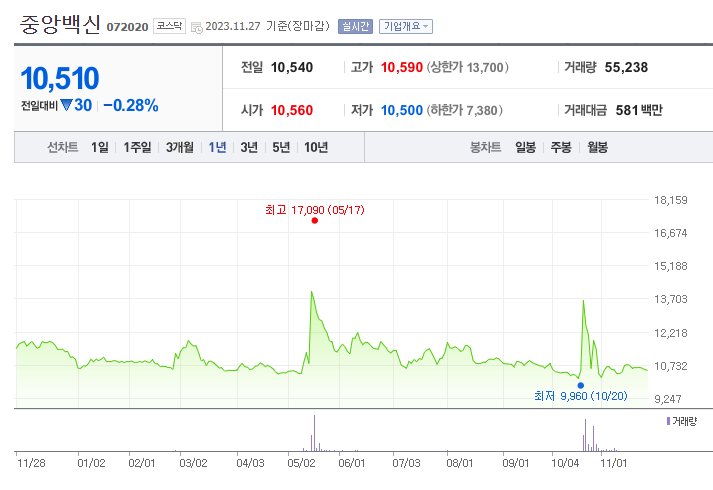Open the 월봉 monthly candlestick chart
The image size is (713, 490).
coord(597,147)
